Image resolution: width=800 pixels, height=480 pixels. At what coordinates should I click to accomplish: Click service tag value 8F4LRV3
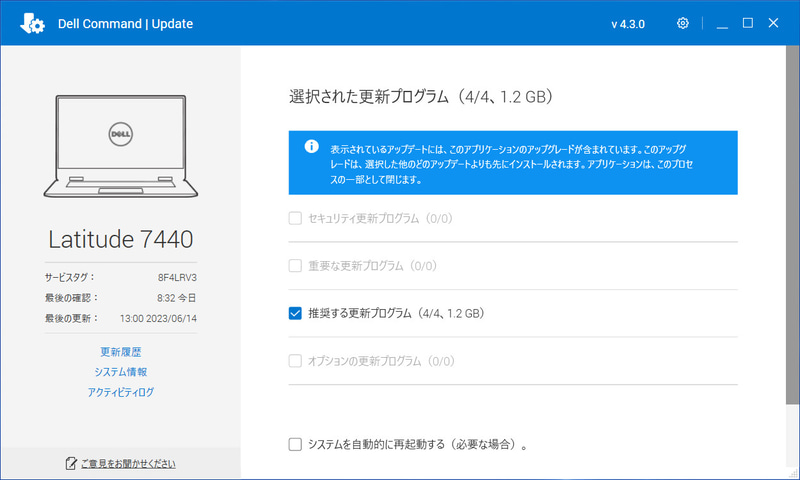[177, 277]
